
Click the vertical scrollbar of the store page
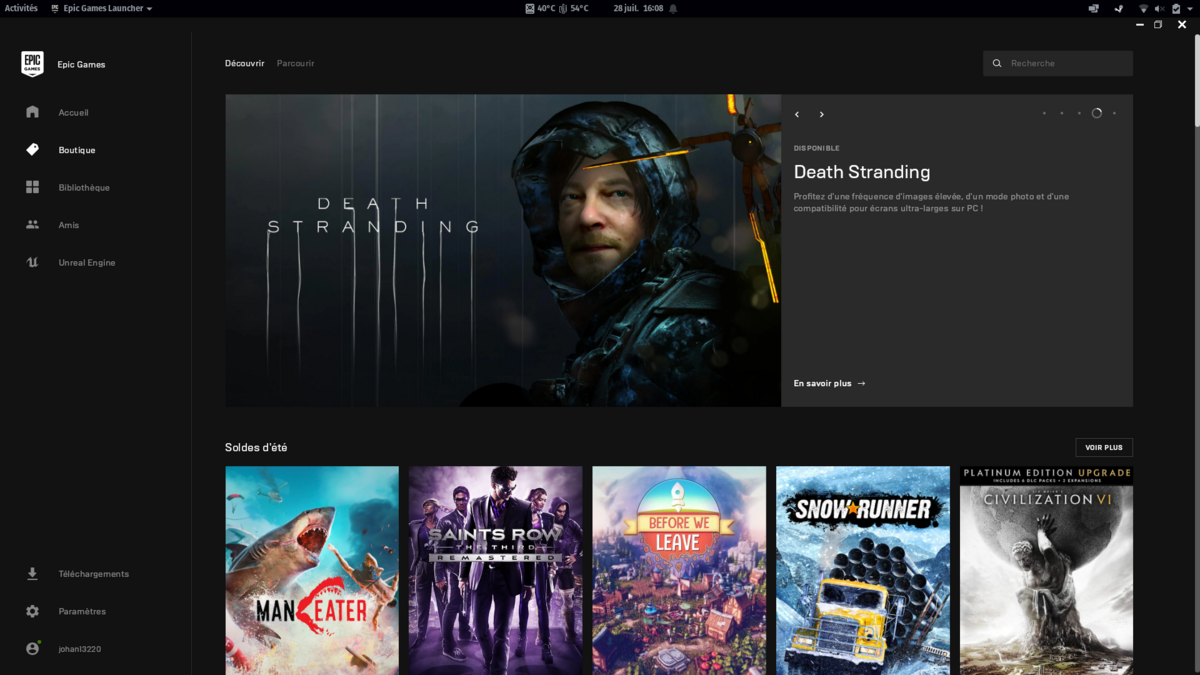click(1195, 82)
